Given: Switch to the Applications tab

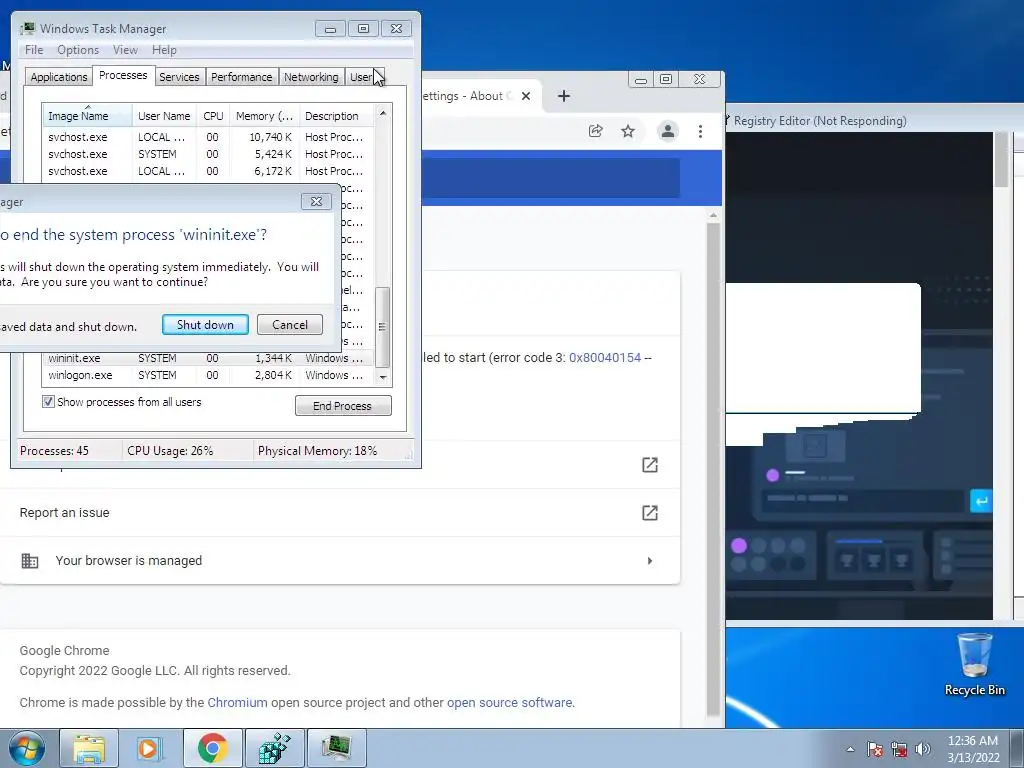Looking at the screenshot, I should (59, 77).
